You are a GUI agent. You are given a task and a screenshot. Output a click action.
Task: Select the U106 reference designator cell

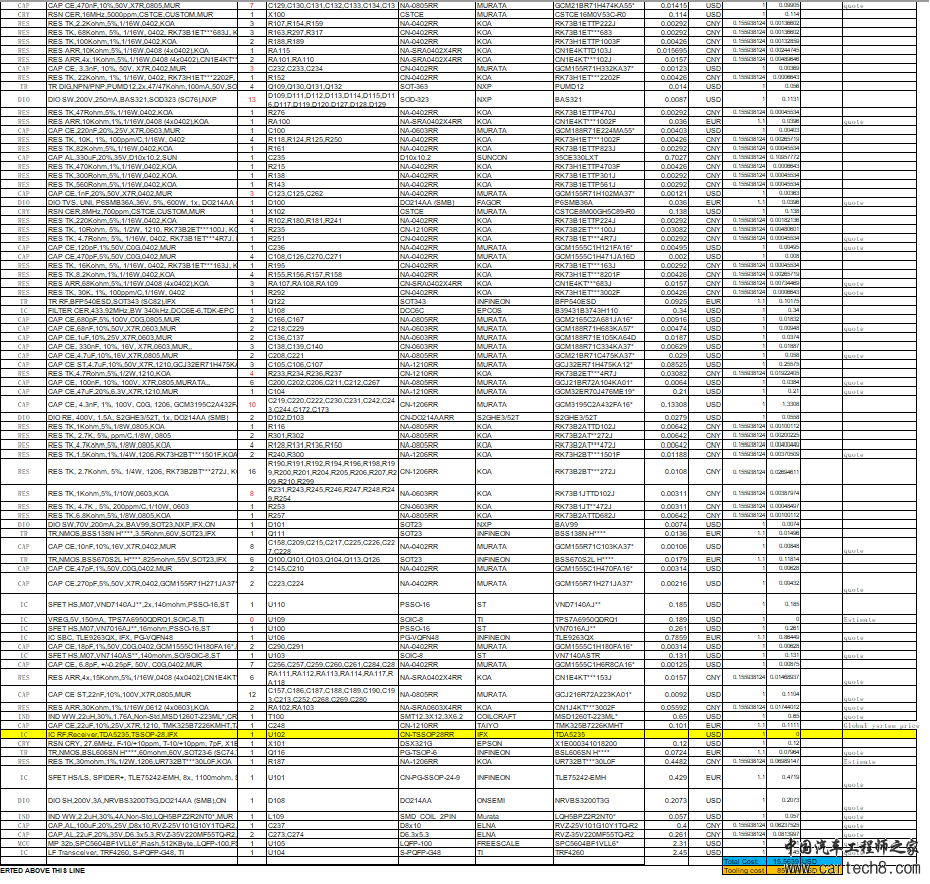click(332, 638)
